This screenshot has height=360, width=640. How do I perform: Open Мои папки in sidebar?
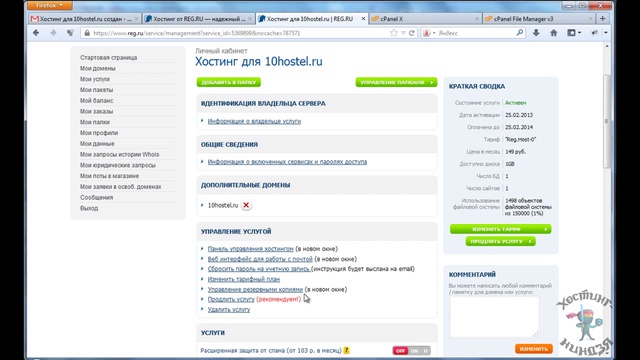pyautogui.click(x=95, y=122)
